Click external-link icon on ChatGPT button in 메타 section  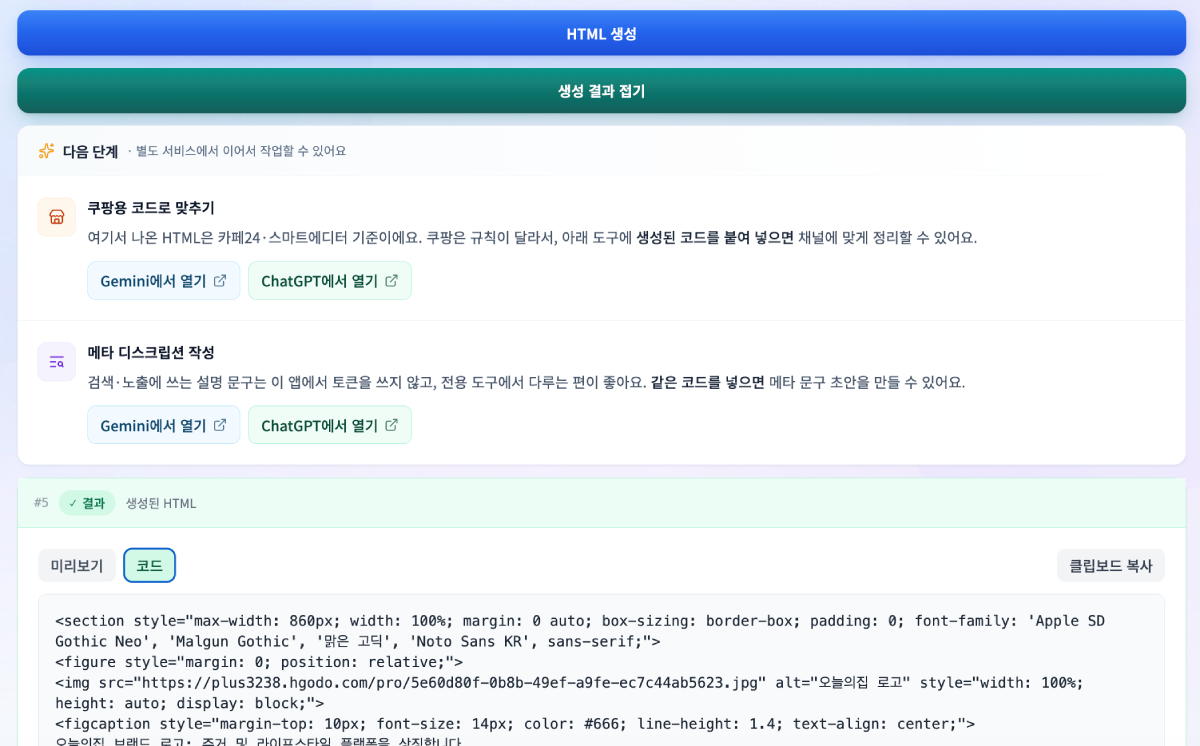click(x=392, y=426)
